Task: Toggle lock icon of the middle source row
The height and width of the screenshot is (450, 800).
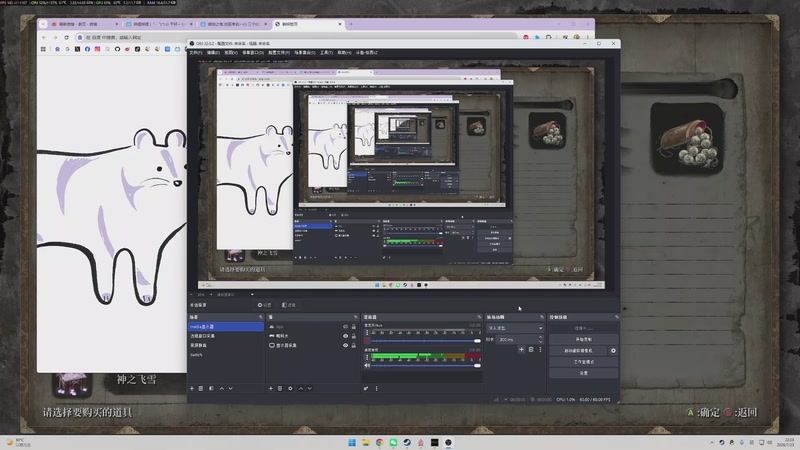Action: point(354,336)
